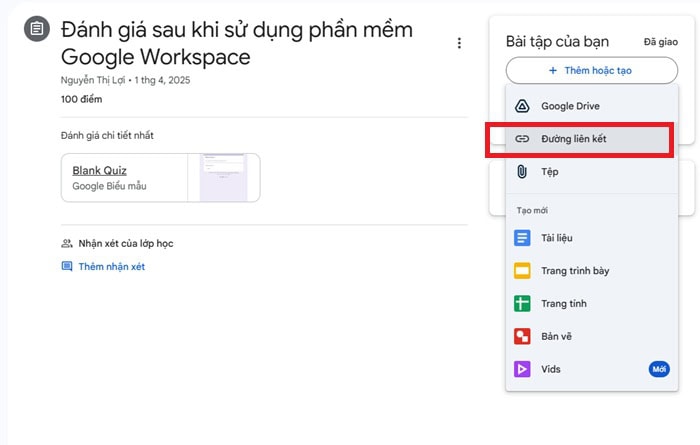700x445 pixels.
Task: Choose Tệp from the attachment menu
Action: 550,172
